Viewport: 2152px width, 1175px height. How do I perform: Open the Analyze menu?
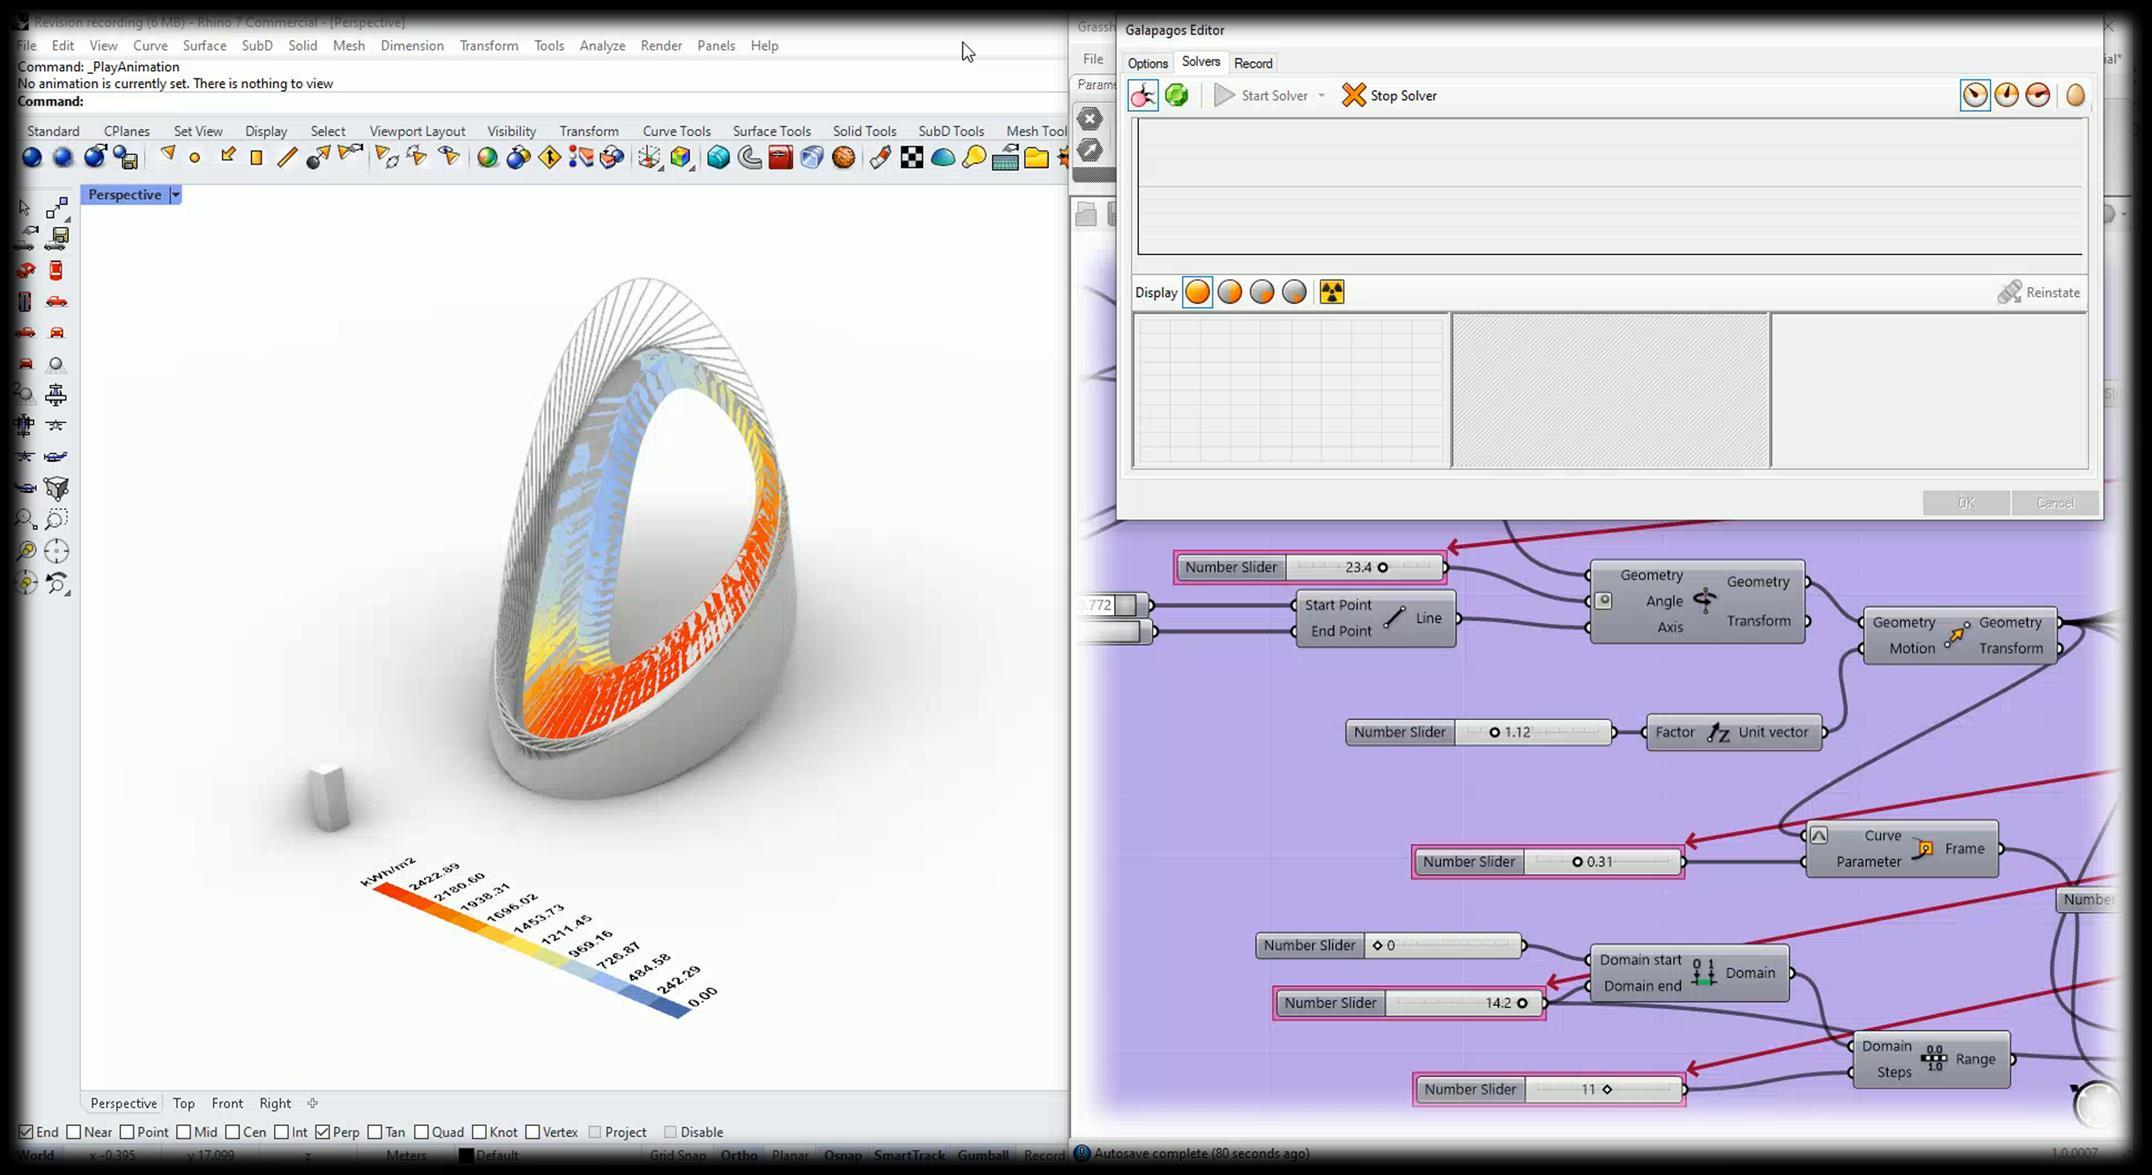[x=602, y=46]
